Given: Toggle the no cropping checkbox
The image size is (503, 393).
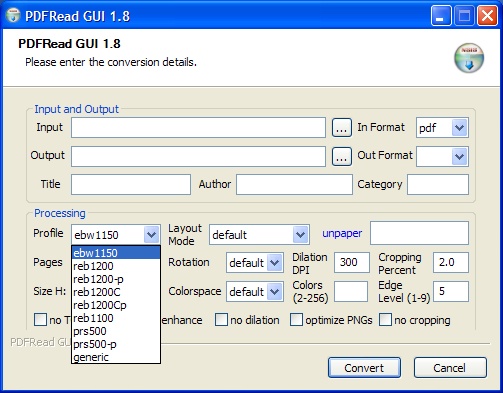Looking at the screenshot, I should click(385, 319).
